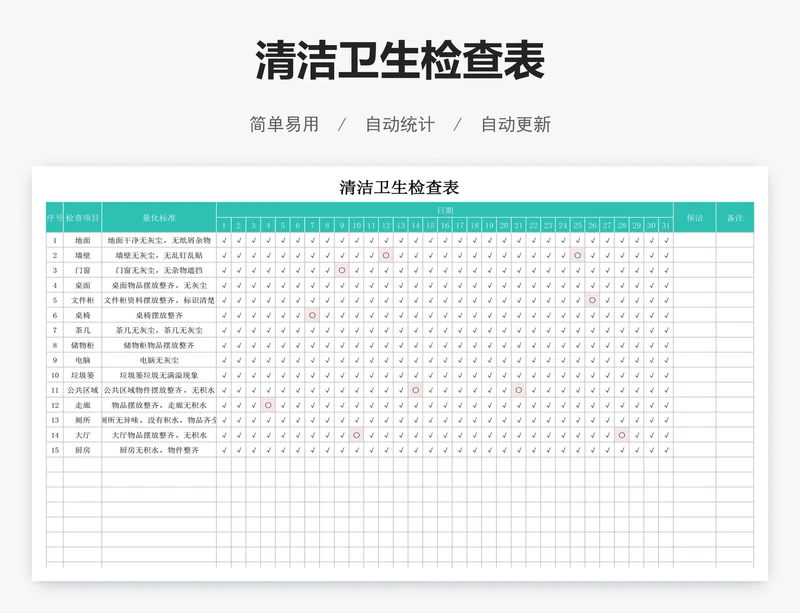Select the 厕所 item cell
800x613 pixels.
pyautogui.click(x=83, y=420)
